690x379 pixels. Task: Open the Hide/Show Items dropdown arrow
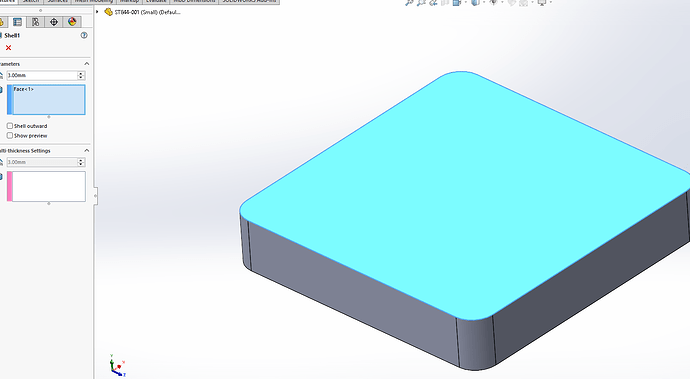click(502, 3)
